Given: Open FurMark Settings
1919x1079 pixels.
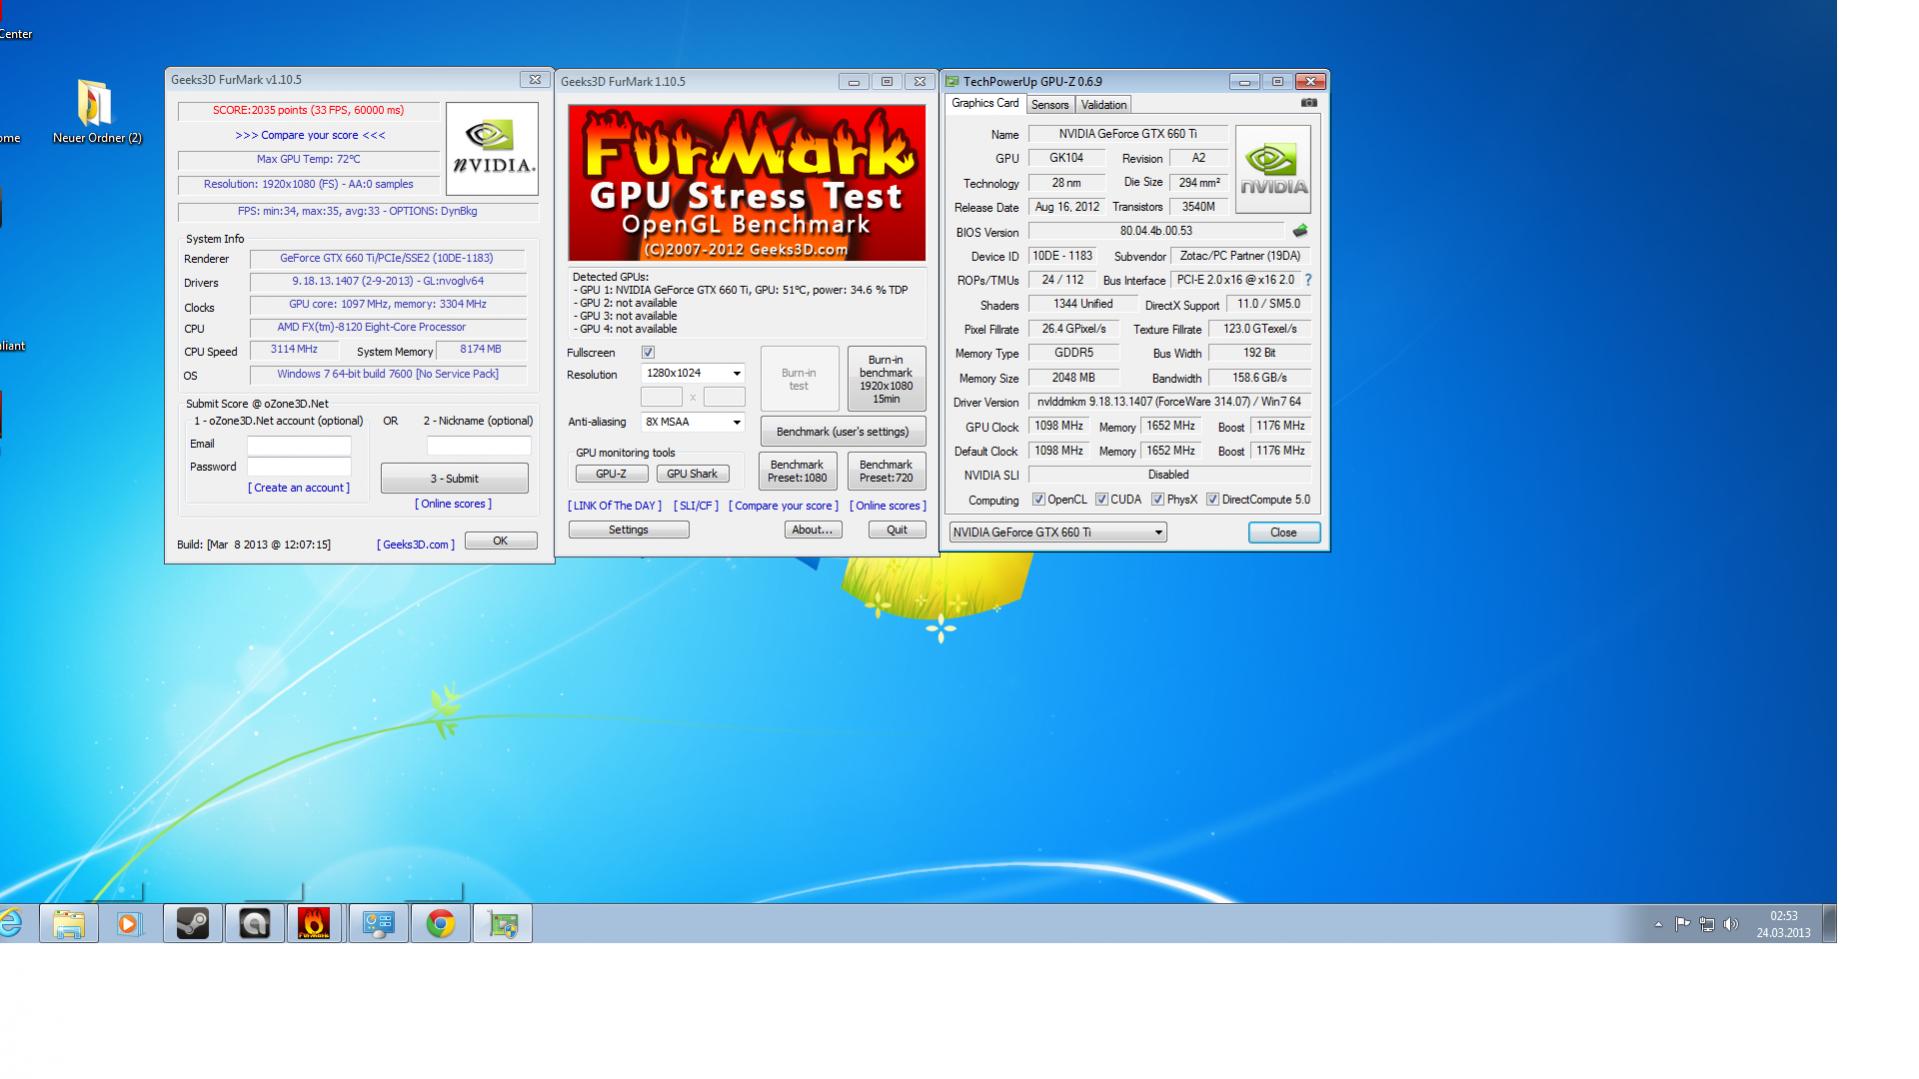Looking at the screenshot, I should [629, 530].
